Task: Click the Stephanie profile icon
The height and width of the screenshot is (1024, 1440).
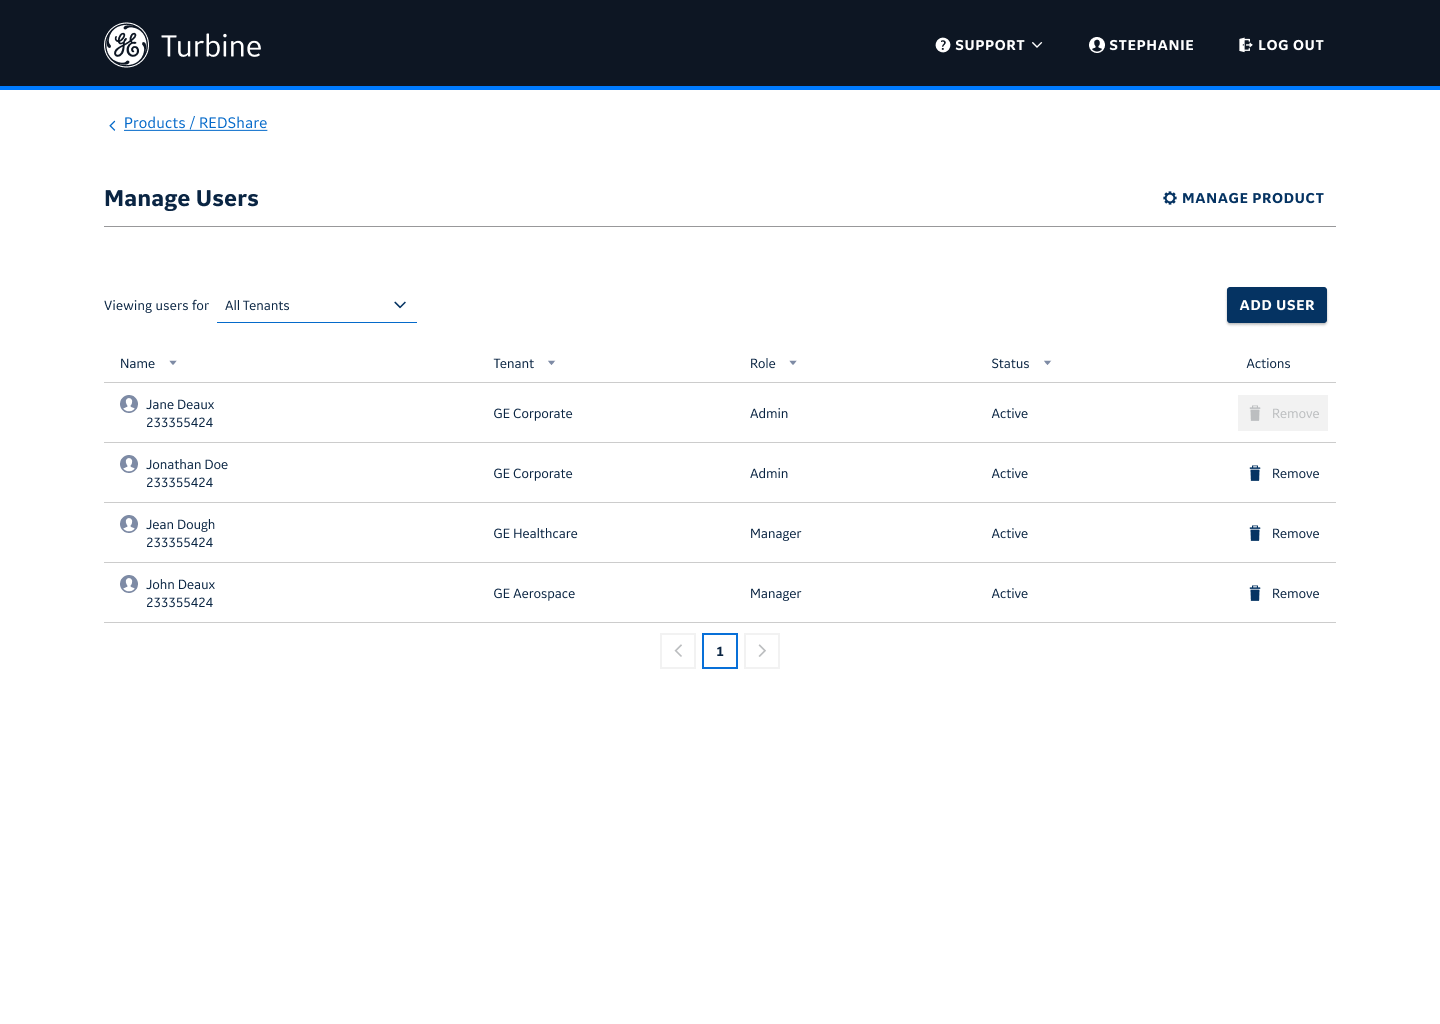Action: pyautogui.click(x=1097, y=45)
